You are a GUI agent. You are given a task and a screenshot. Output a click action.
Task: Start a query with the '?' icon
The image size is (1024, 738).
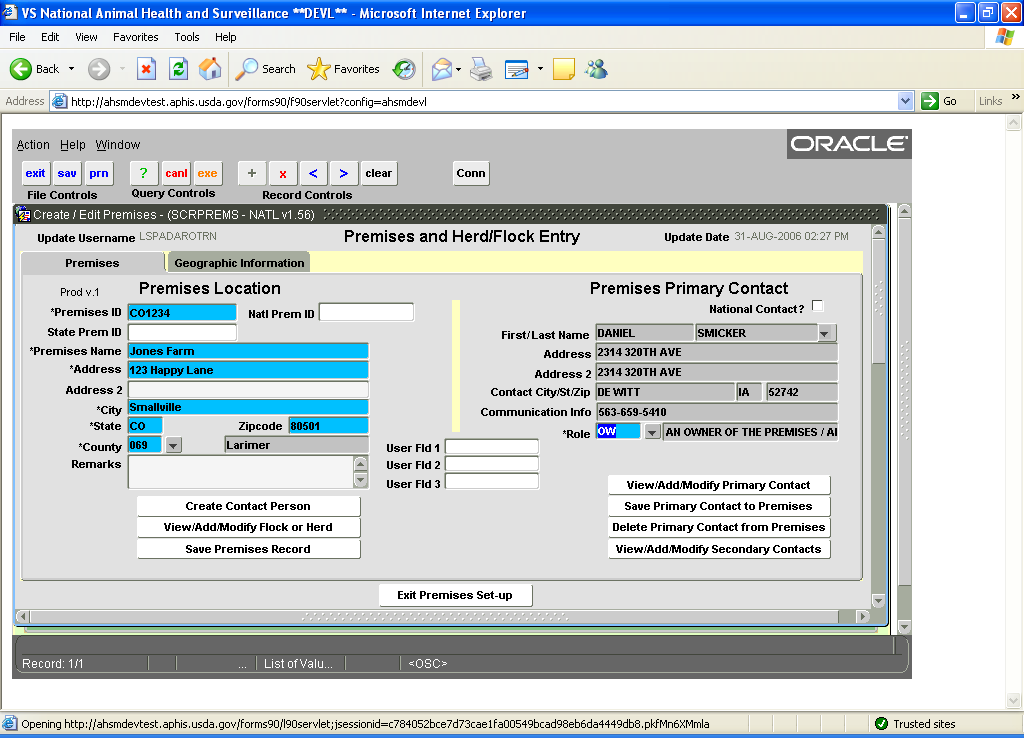[x=144, y=173]
